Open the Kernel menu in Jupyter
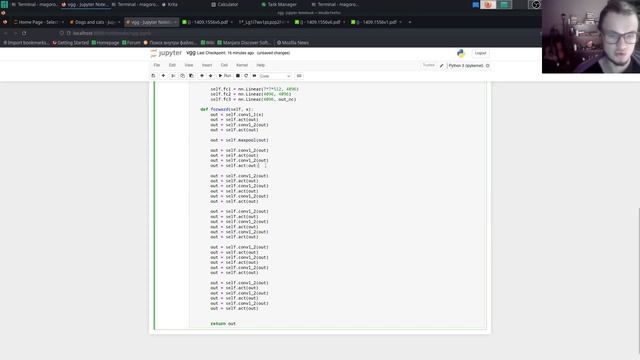This screenshot has height=360, width=640. click(x=242, y=65)
